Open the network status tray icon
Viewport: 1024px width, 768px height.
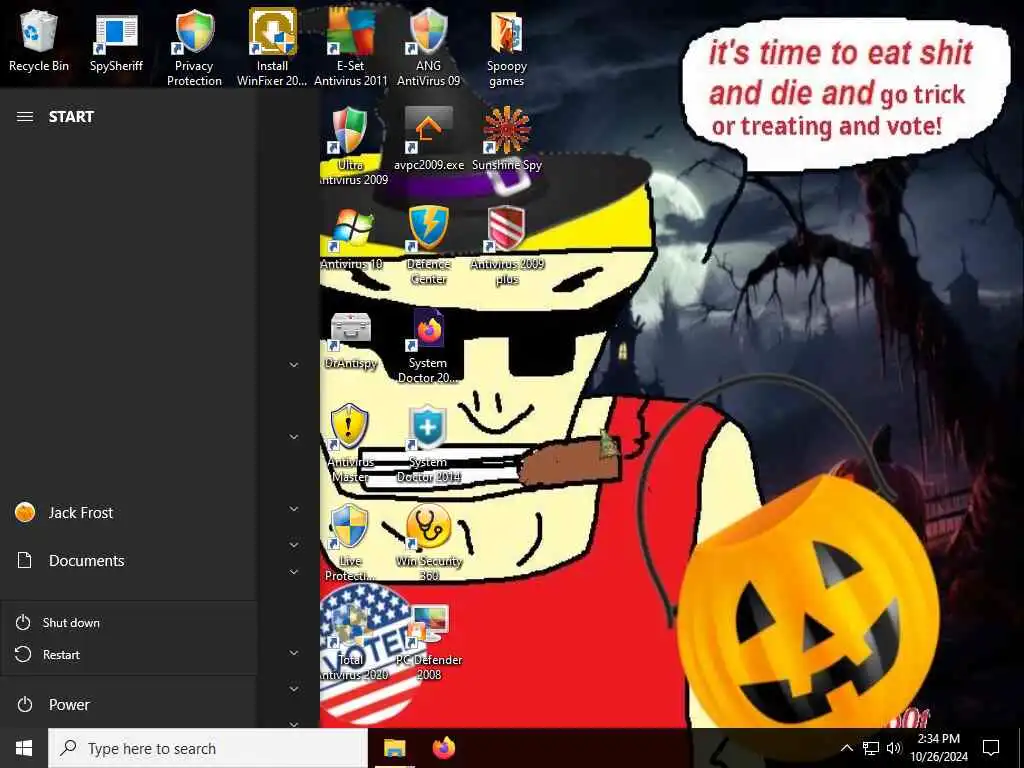pyautogui.click(x=871, y=748)
